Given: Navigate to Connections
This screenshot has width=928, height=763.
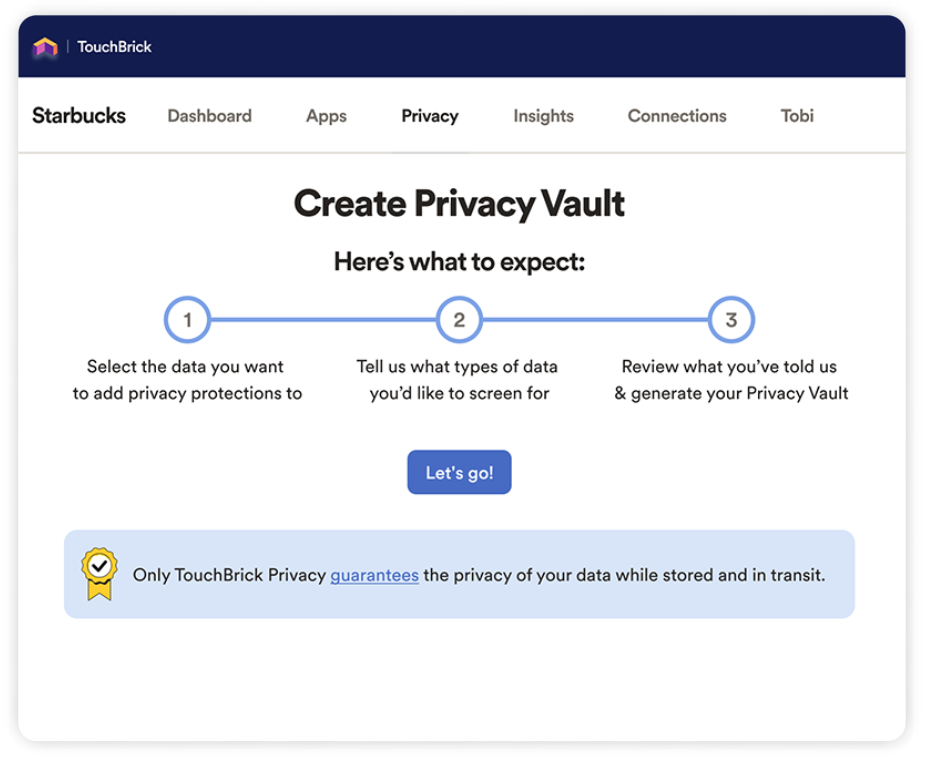Looking at the screenshot, I should [x=676, y=116].
